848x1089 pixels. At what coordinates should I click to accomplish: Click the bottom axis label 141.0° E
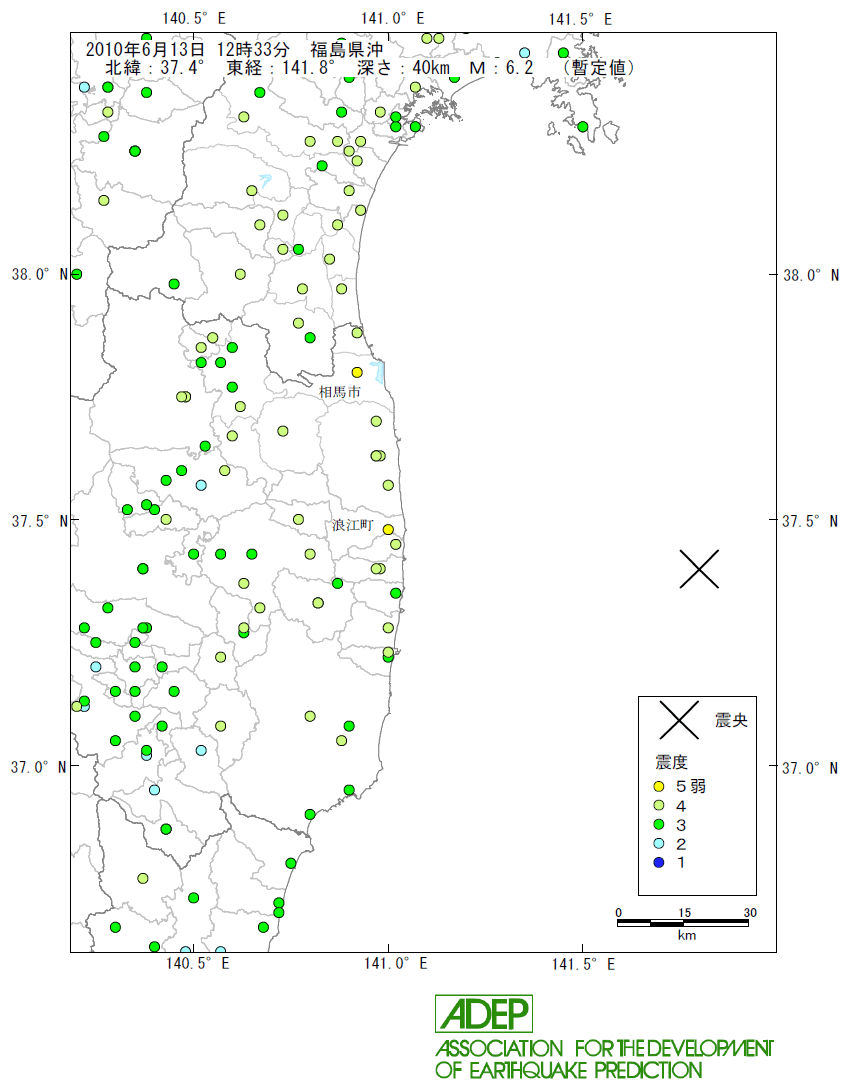point(396,963)
